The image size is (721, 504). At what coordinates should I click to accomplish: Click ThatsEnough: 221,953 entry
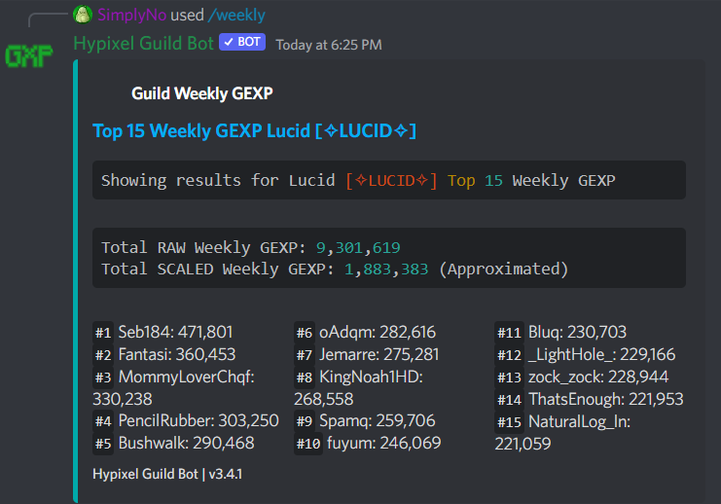pos(606,399)
